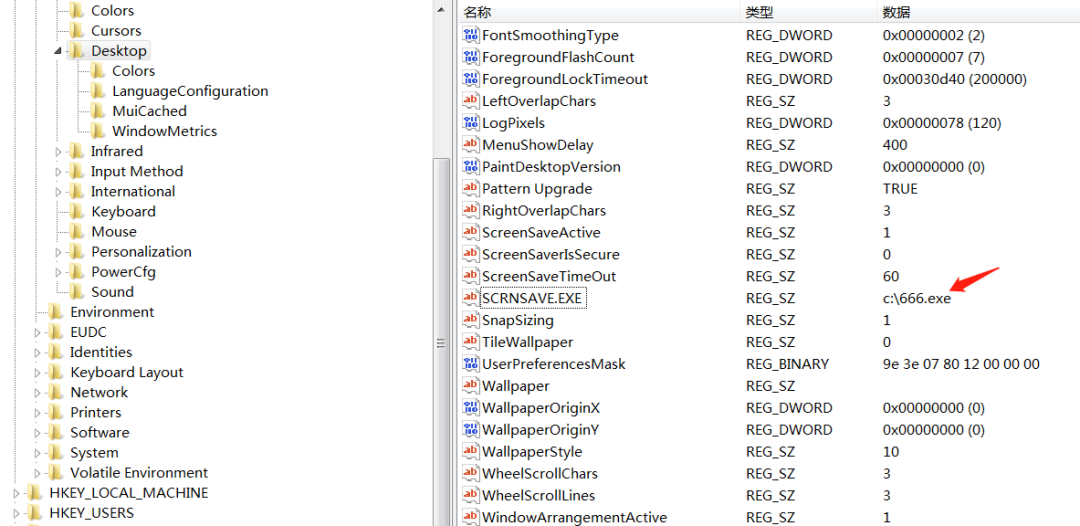1080x526 pixels.
Task: Click the REG_BINARY type cell
Action: 787,364
